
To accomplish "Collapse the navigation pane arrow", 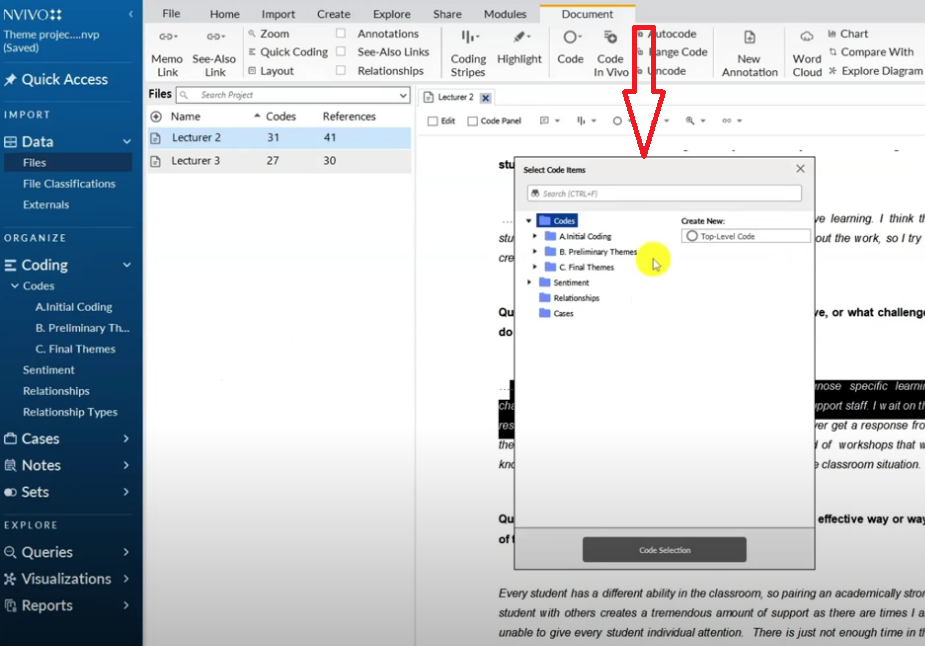I will (130, 14).
